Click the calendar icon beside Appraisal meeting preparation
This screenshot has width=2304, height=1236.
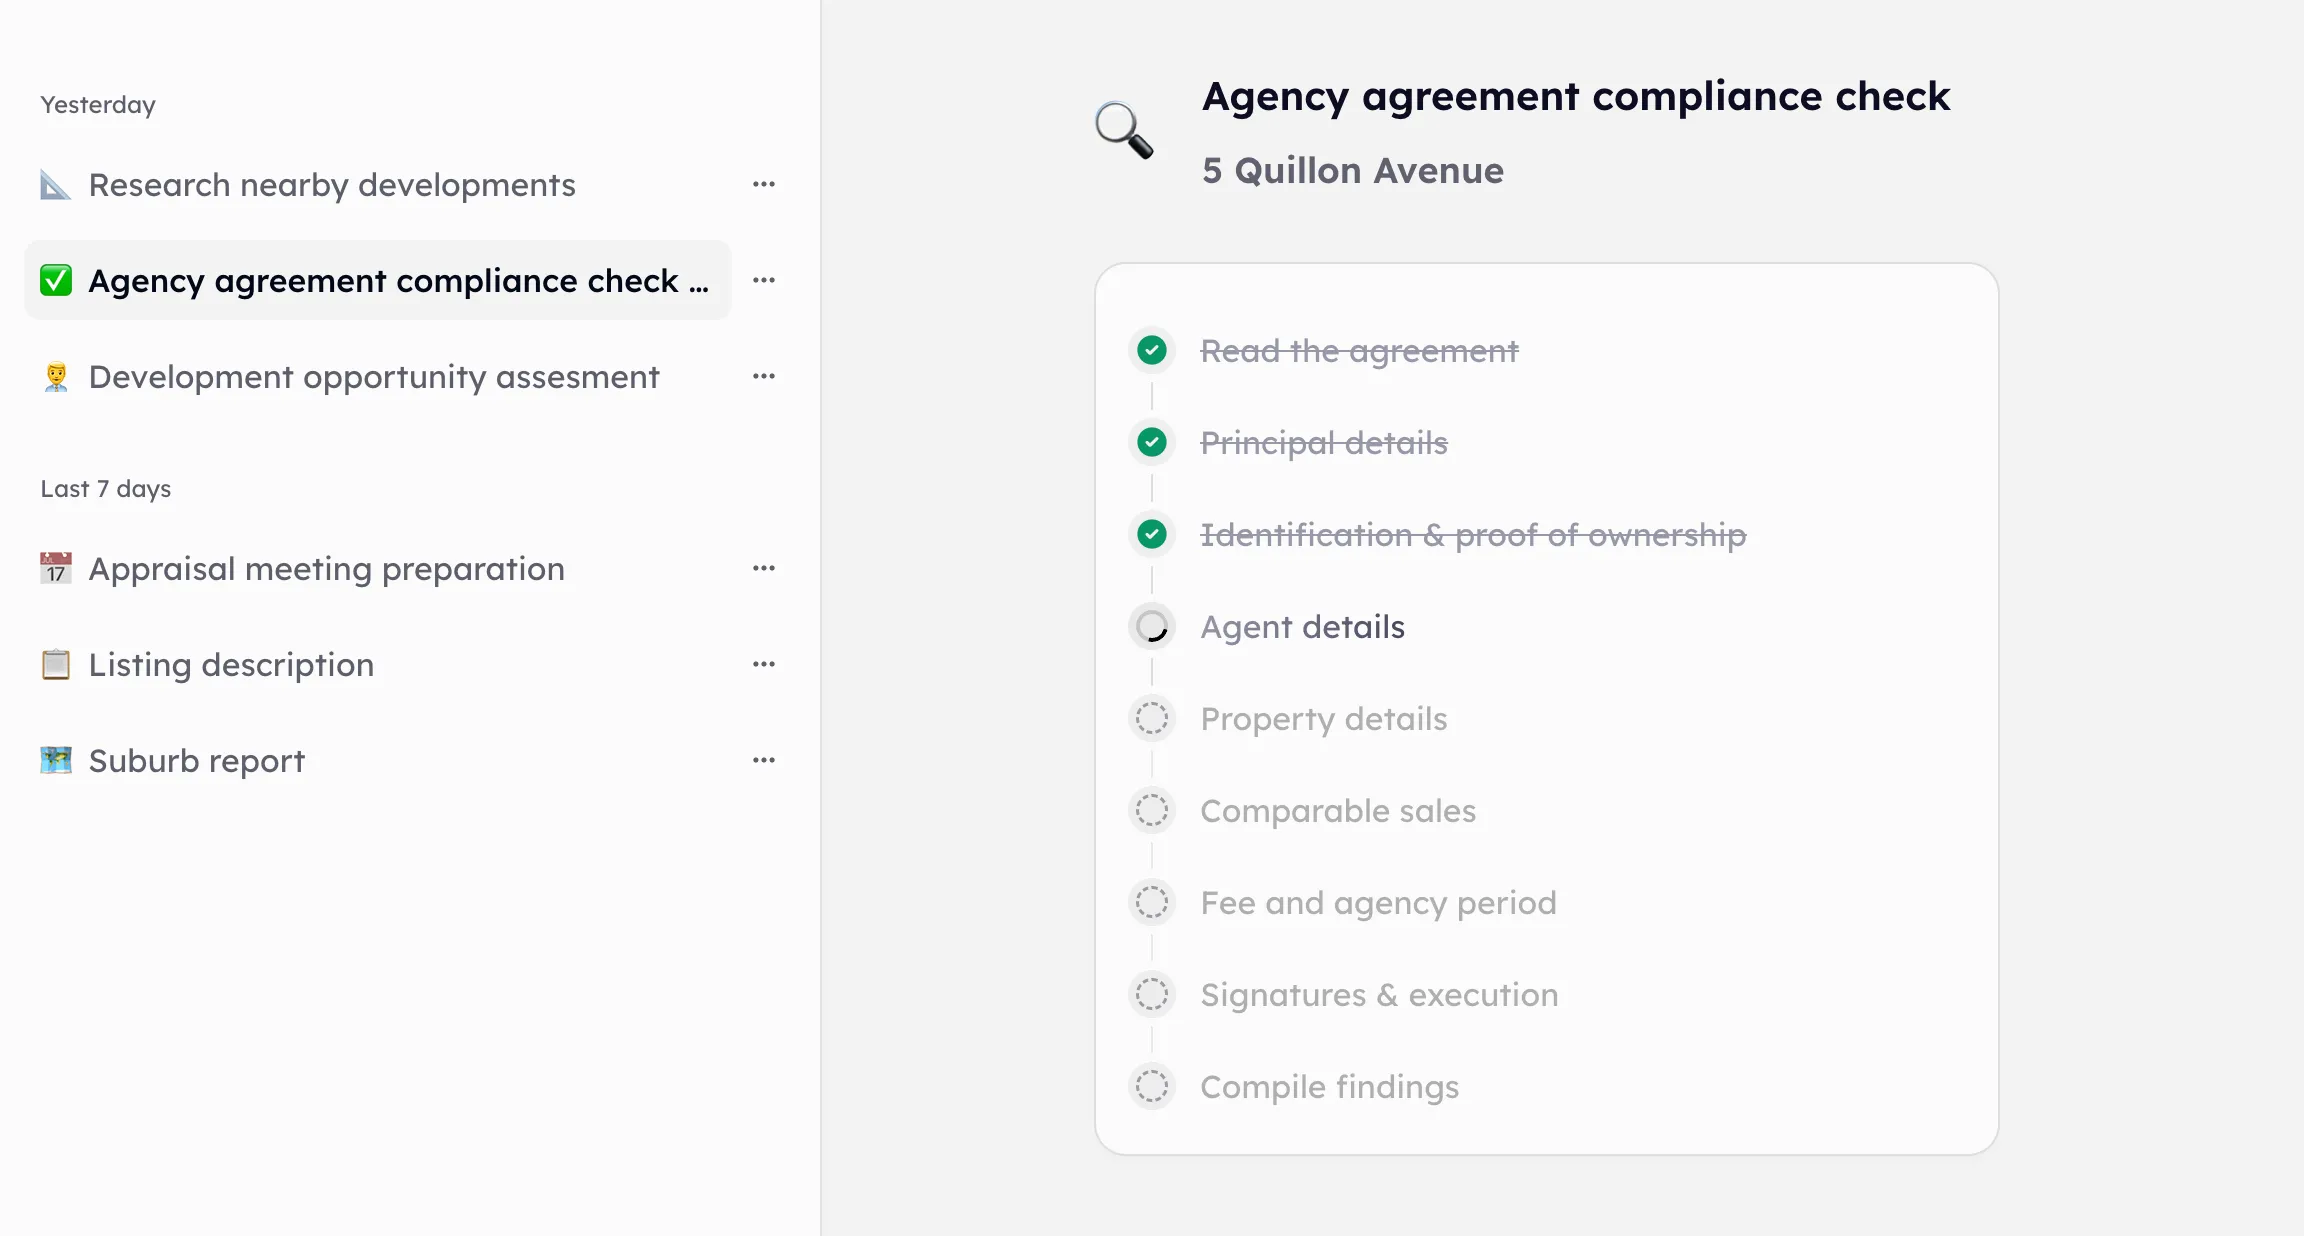click(x=56, y=568)
